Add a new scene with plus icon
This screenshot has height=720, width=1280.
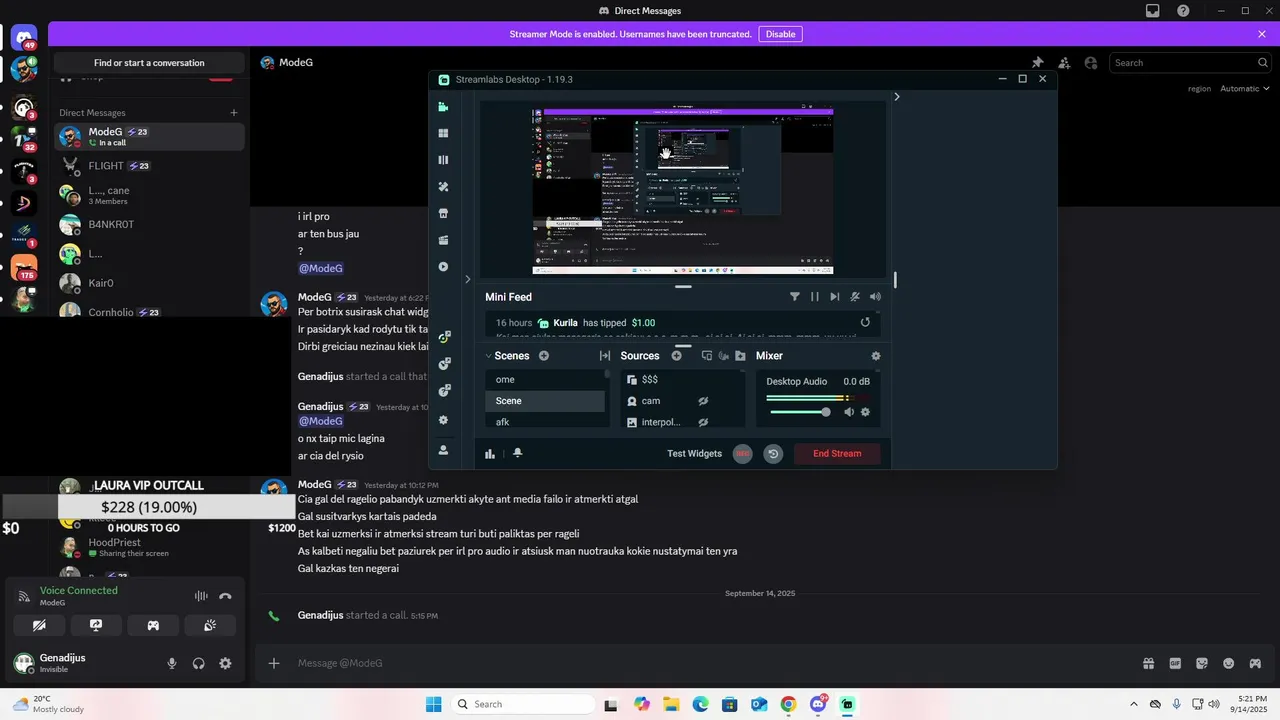(x=544, y=356)
